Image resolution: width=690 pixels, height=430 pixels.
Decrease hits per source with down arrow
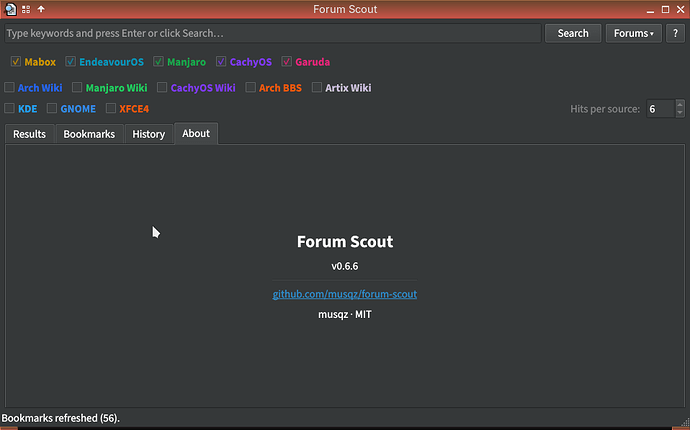680,113
